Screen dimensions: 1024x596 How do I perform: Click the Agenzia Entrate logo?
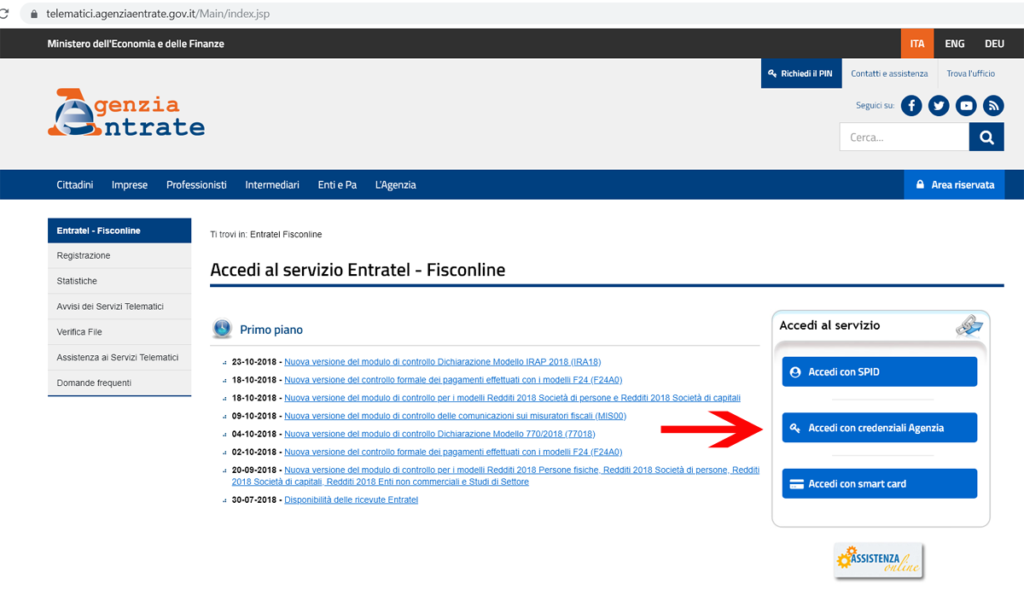pos(126,112)
